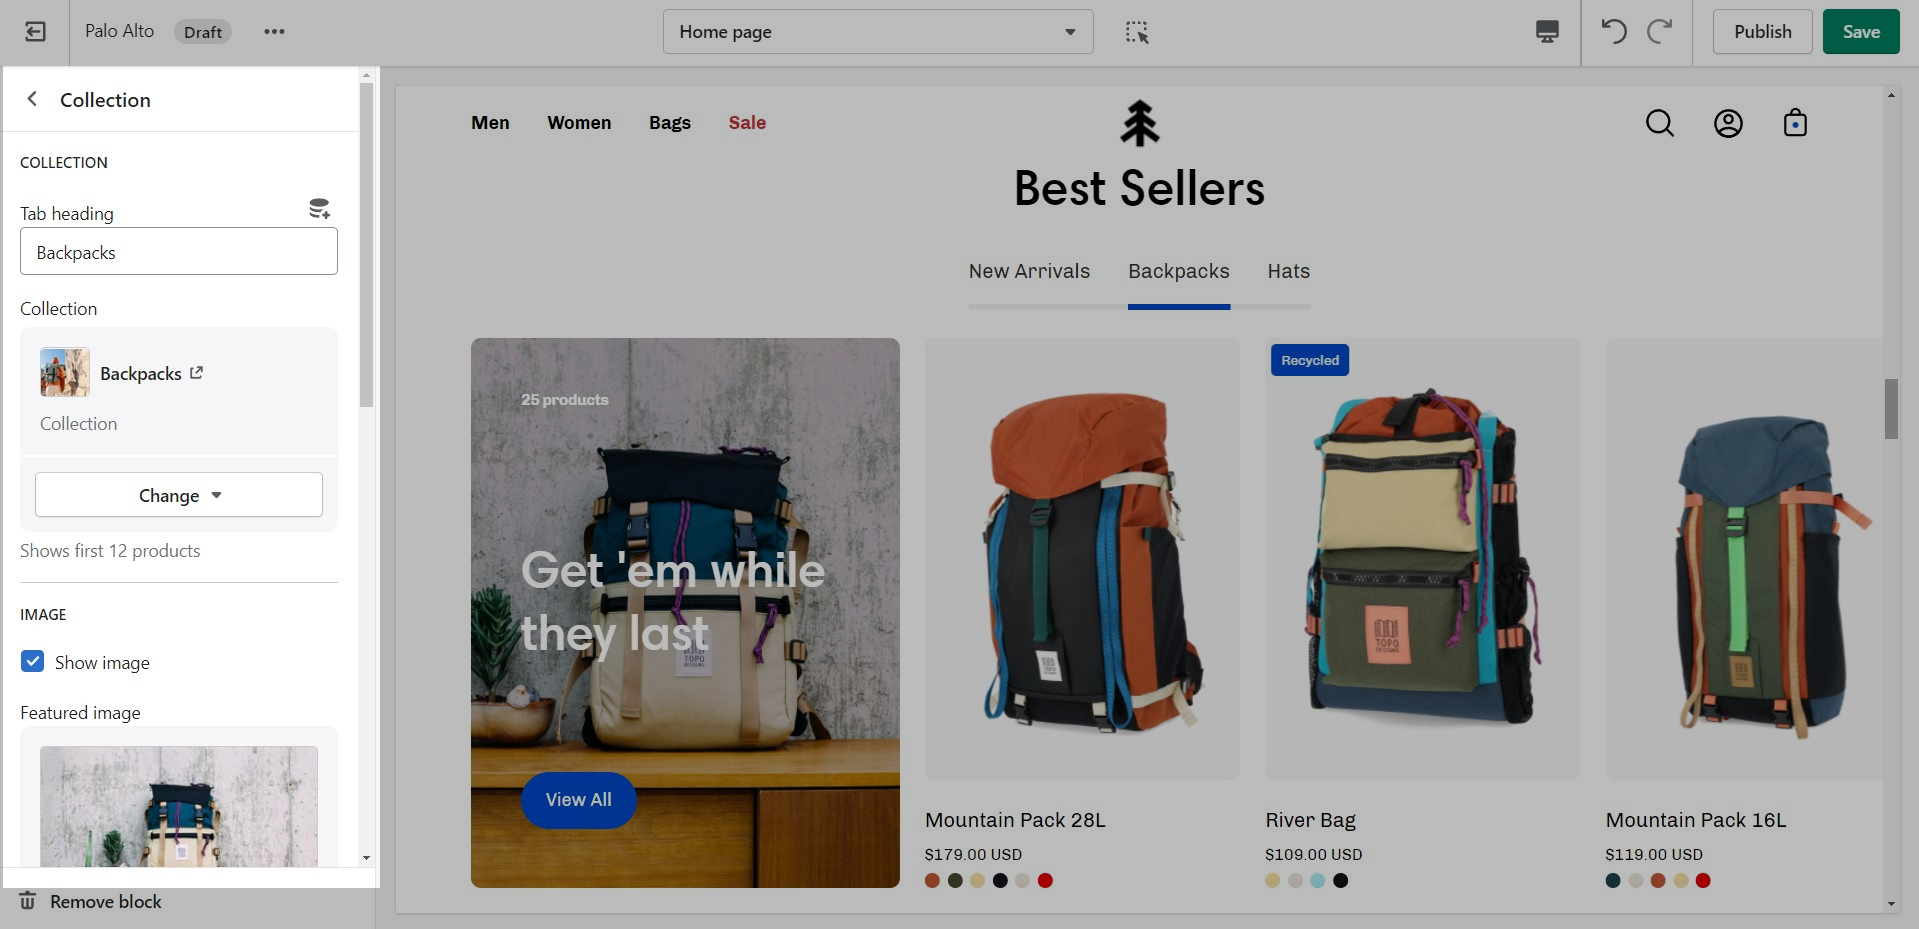Click the exit editor icon
The height and width of the screenshot is (929, 1919).
35,32
